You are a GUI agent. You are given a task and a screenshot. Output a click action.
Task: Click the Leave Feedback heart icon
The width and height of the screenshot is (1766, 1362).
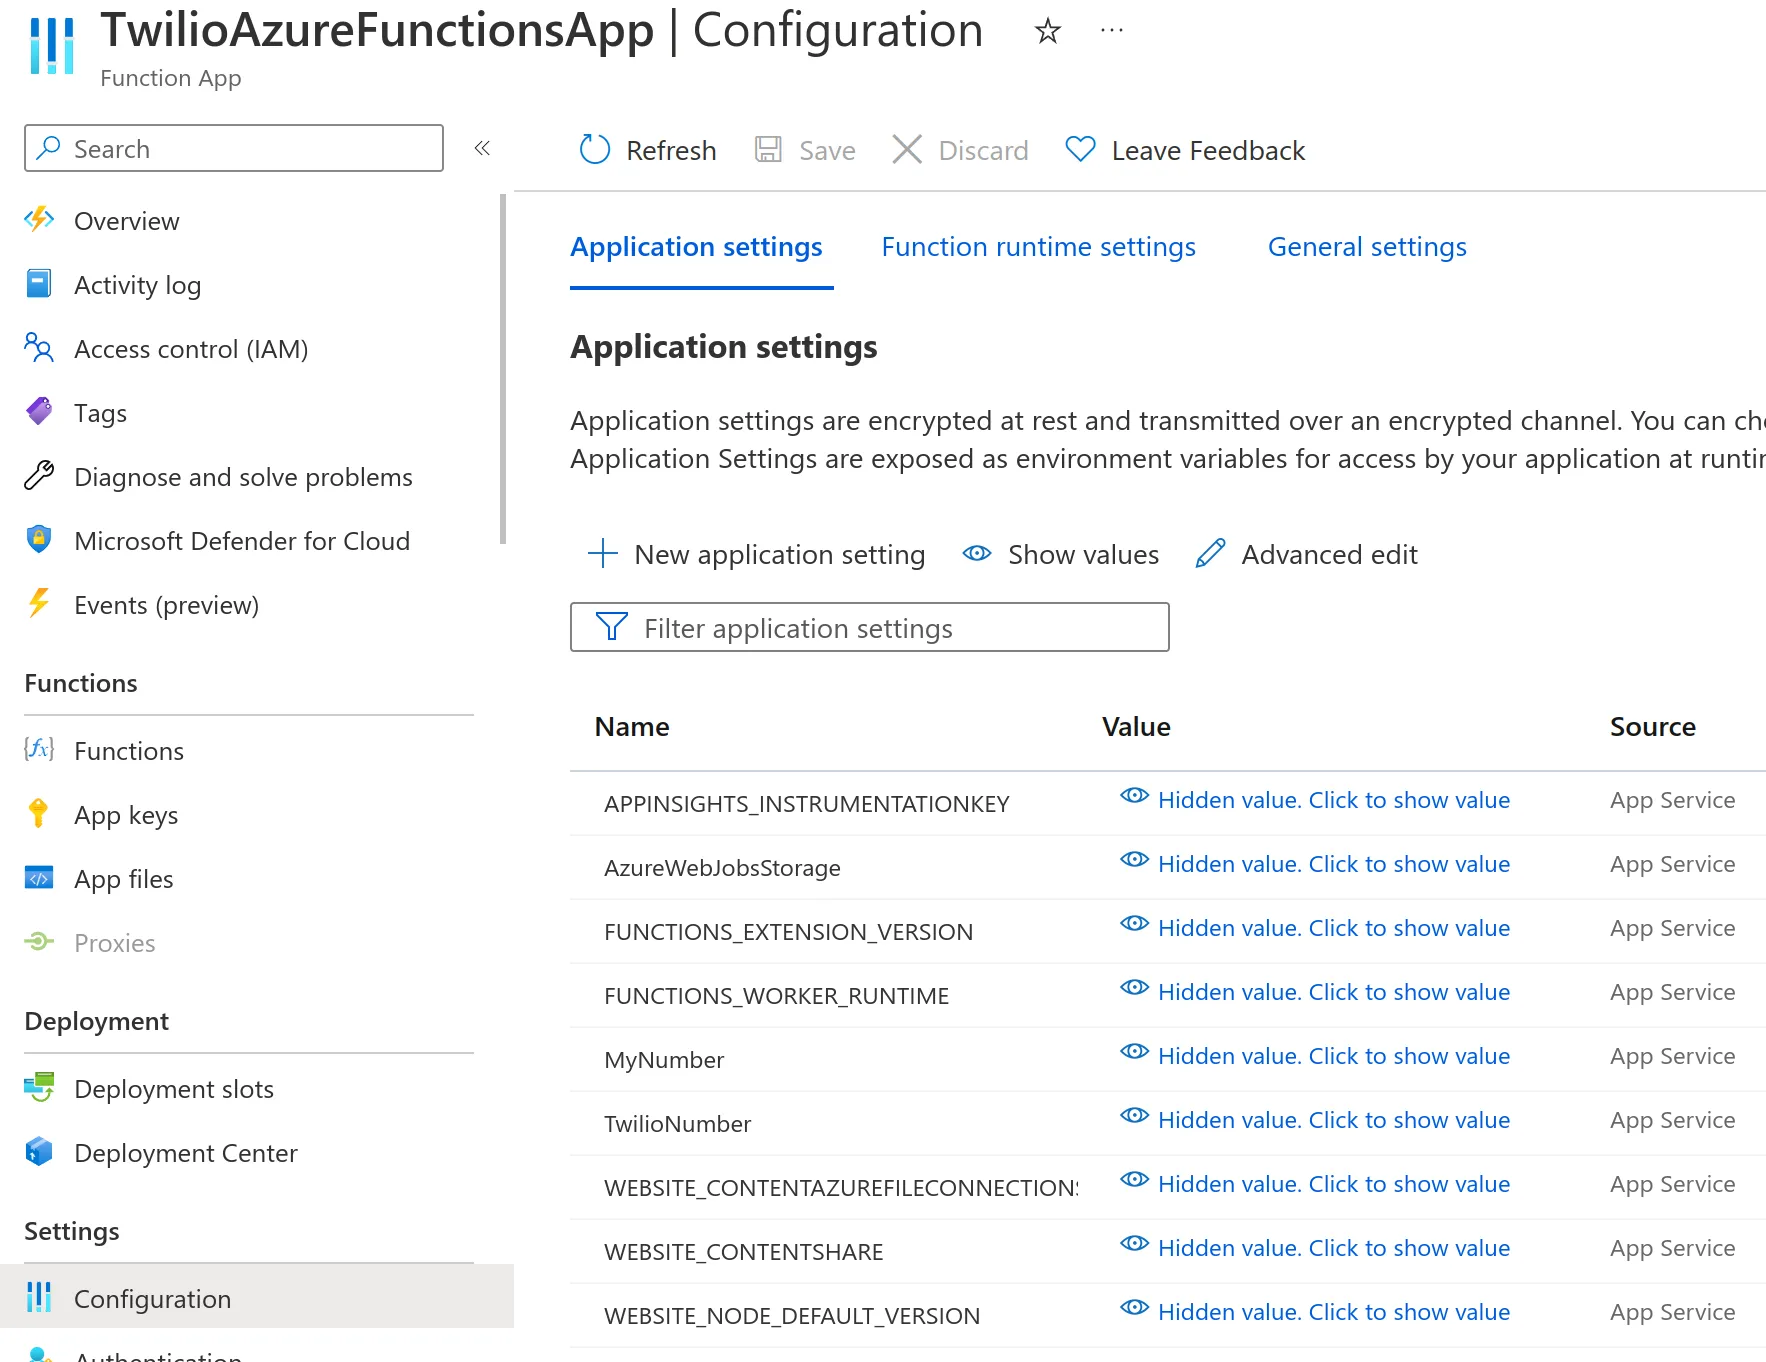tap(1081, 150)
